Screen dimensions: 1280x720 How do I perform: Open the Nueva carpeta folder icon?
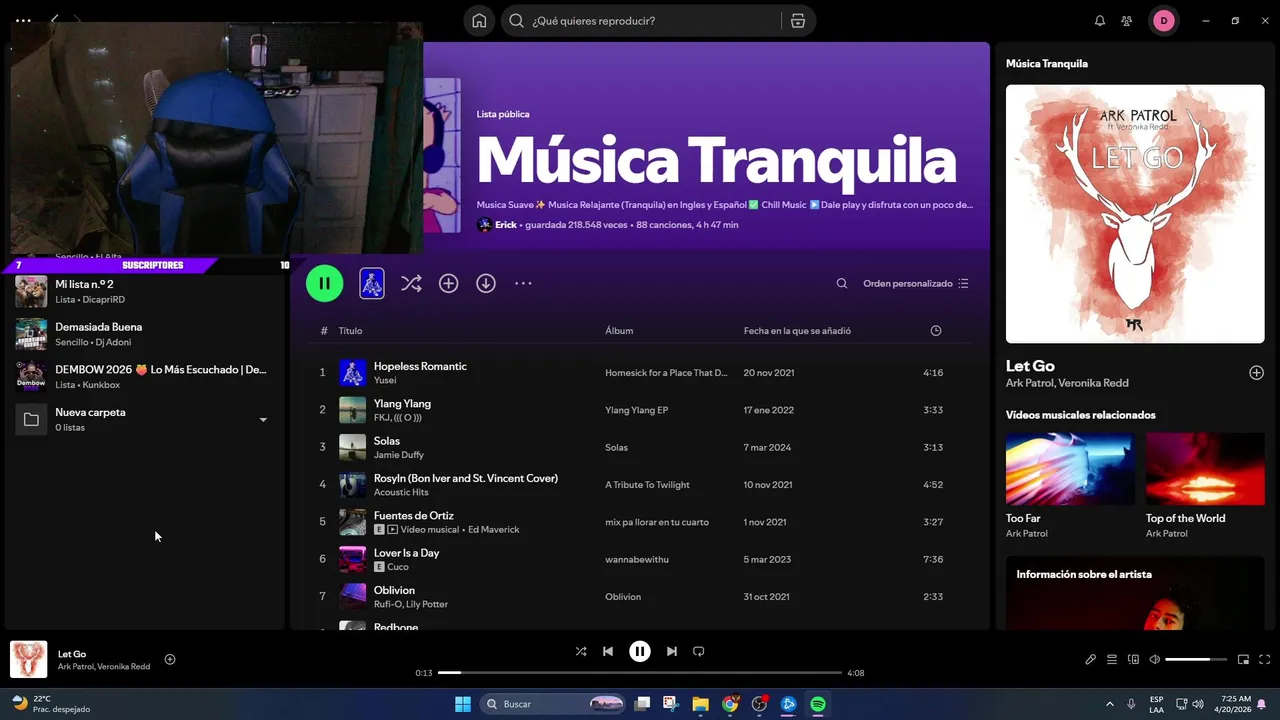tap(31, 419)
